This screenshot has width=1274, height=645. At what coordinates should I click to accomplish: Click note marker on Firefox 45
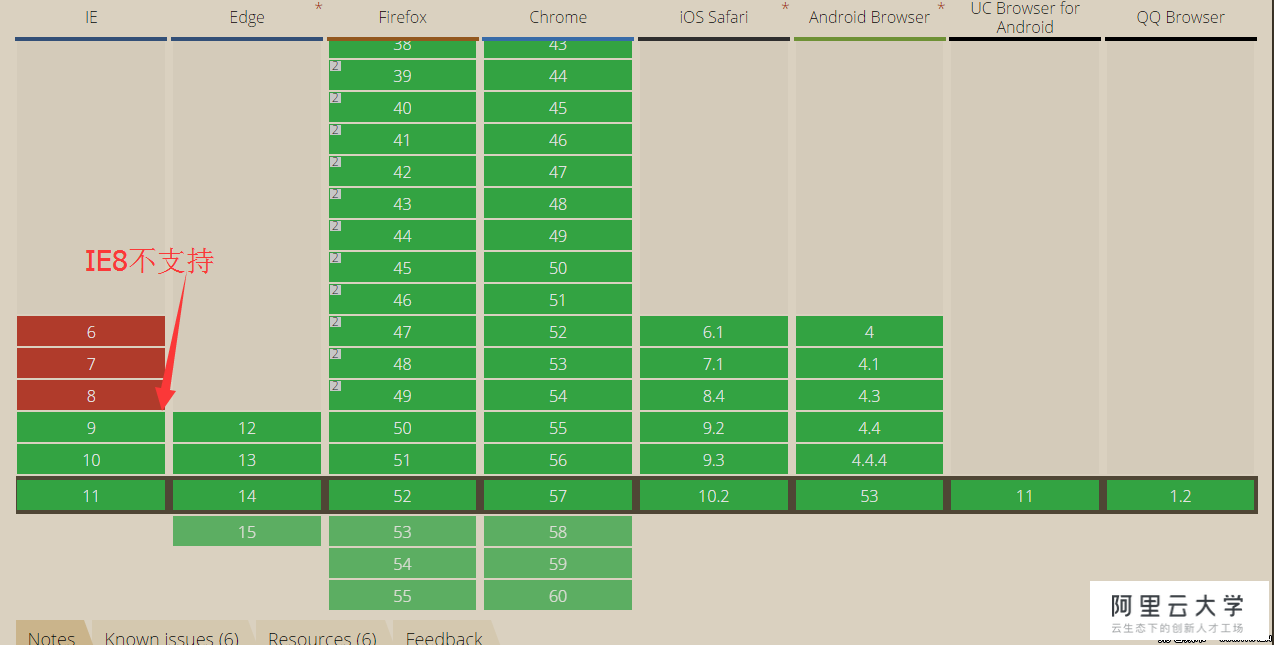[x=335, y=258]
